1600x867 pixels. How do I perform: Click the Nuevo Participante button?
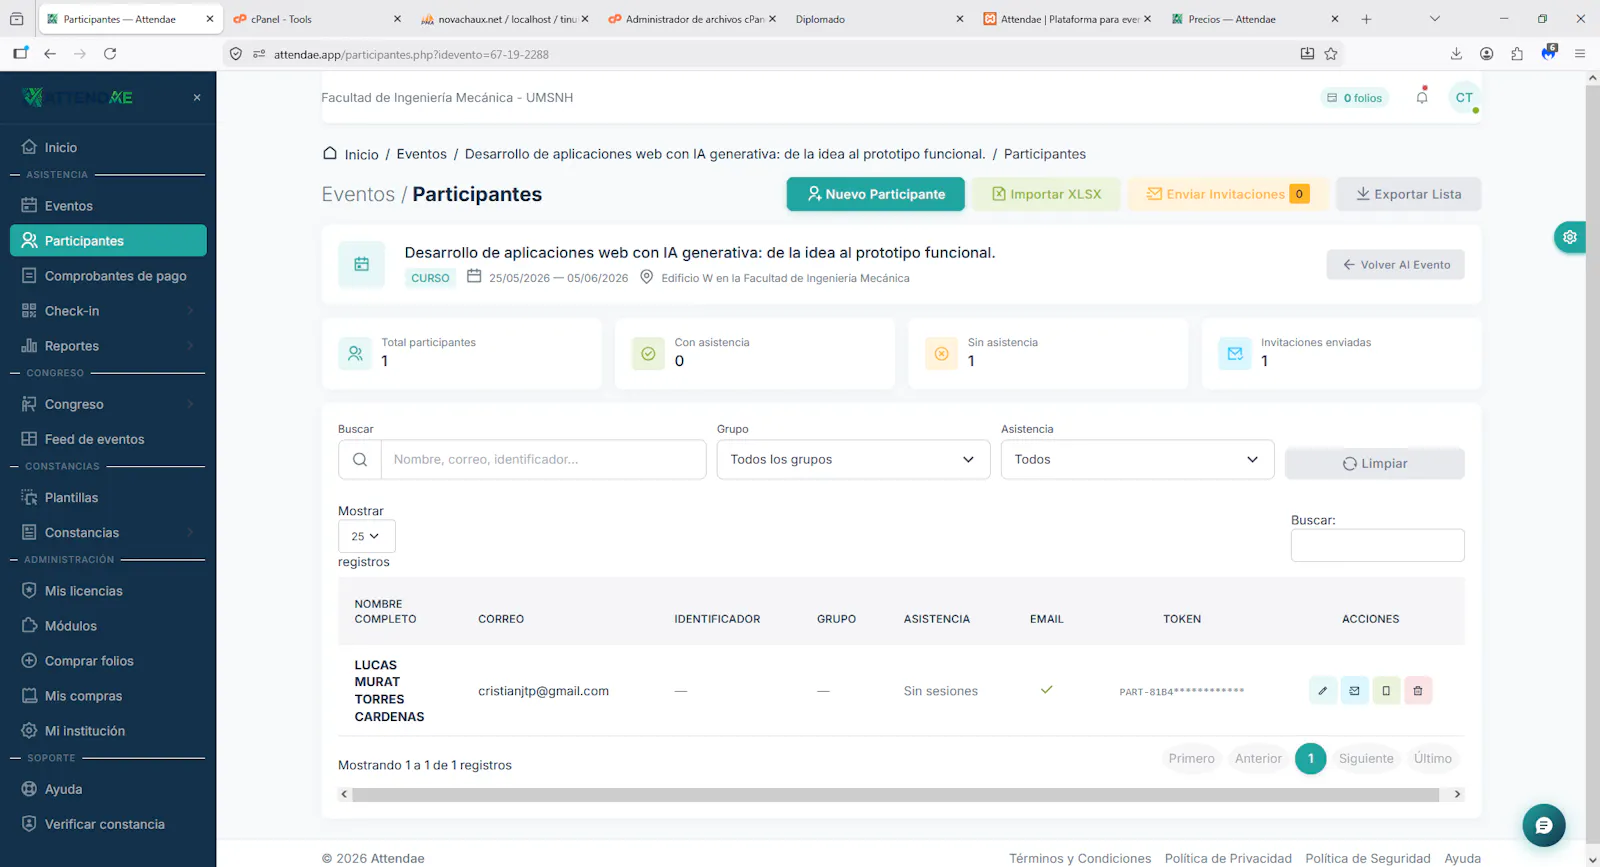(x=876, y=194)
